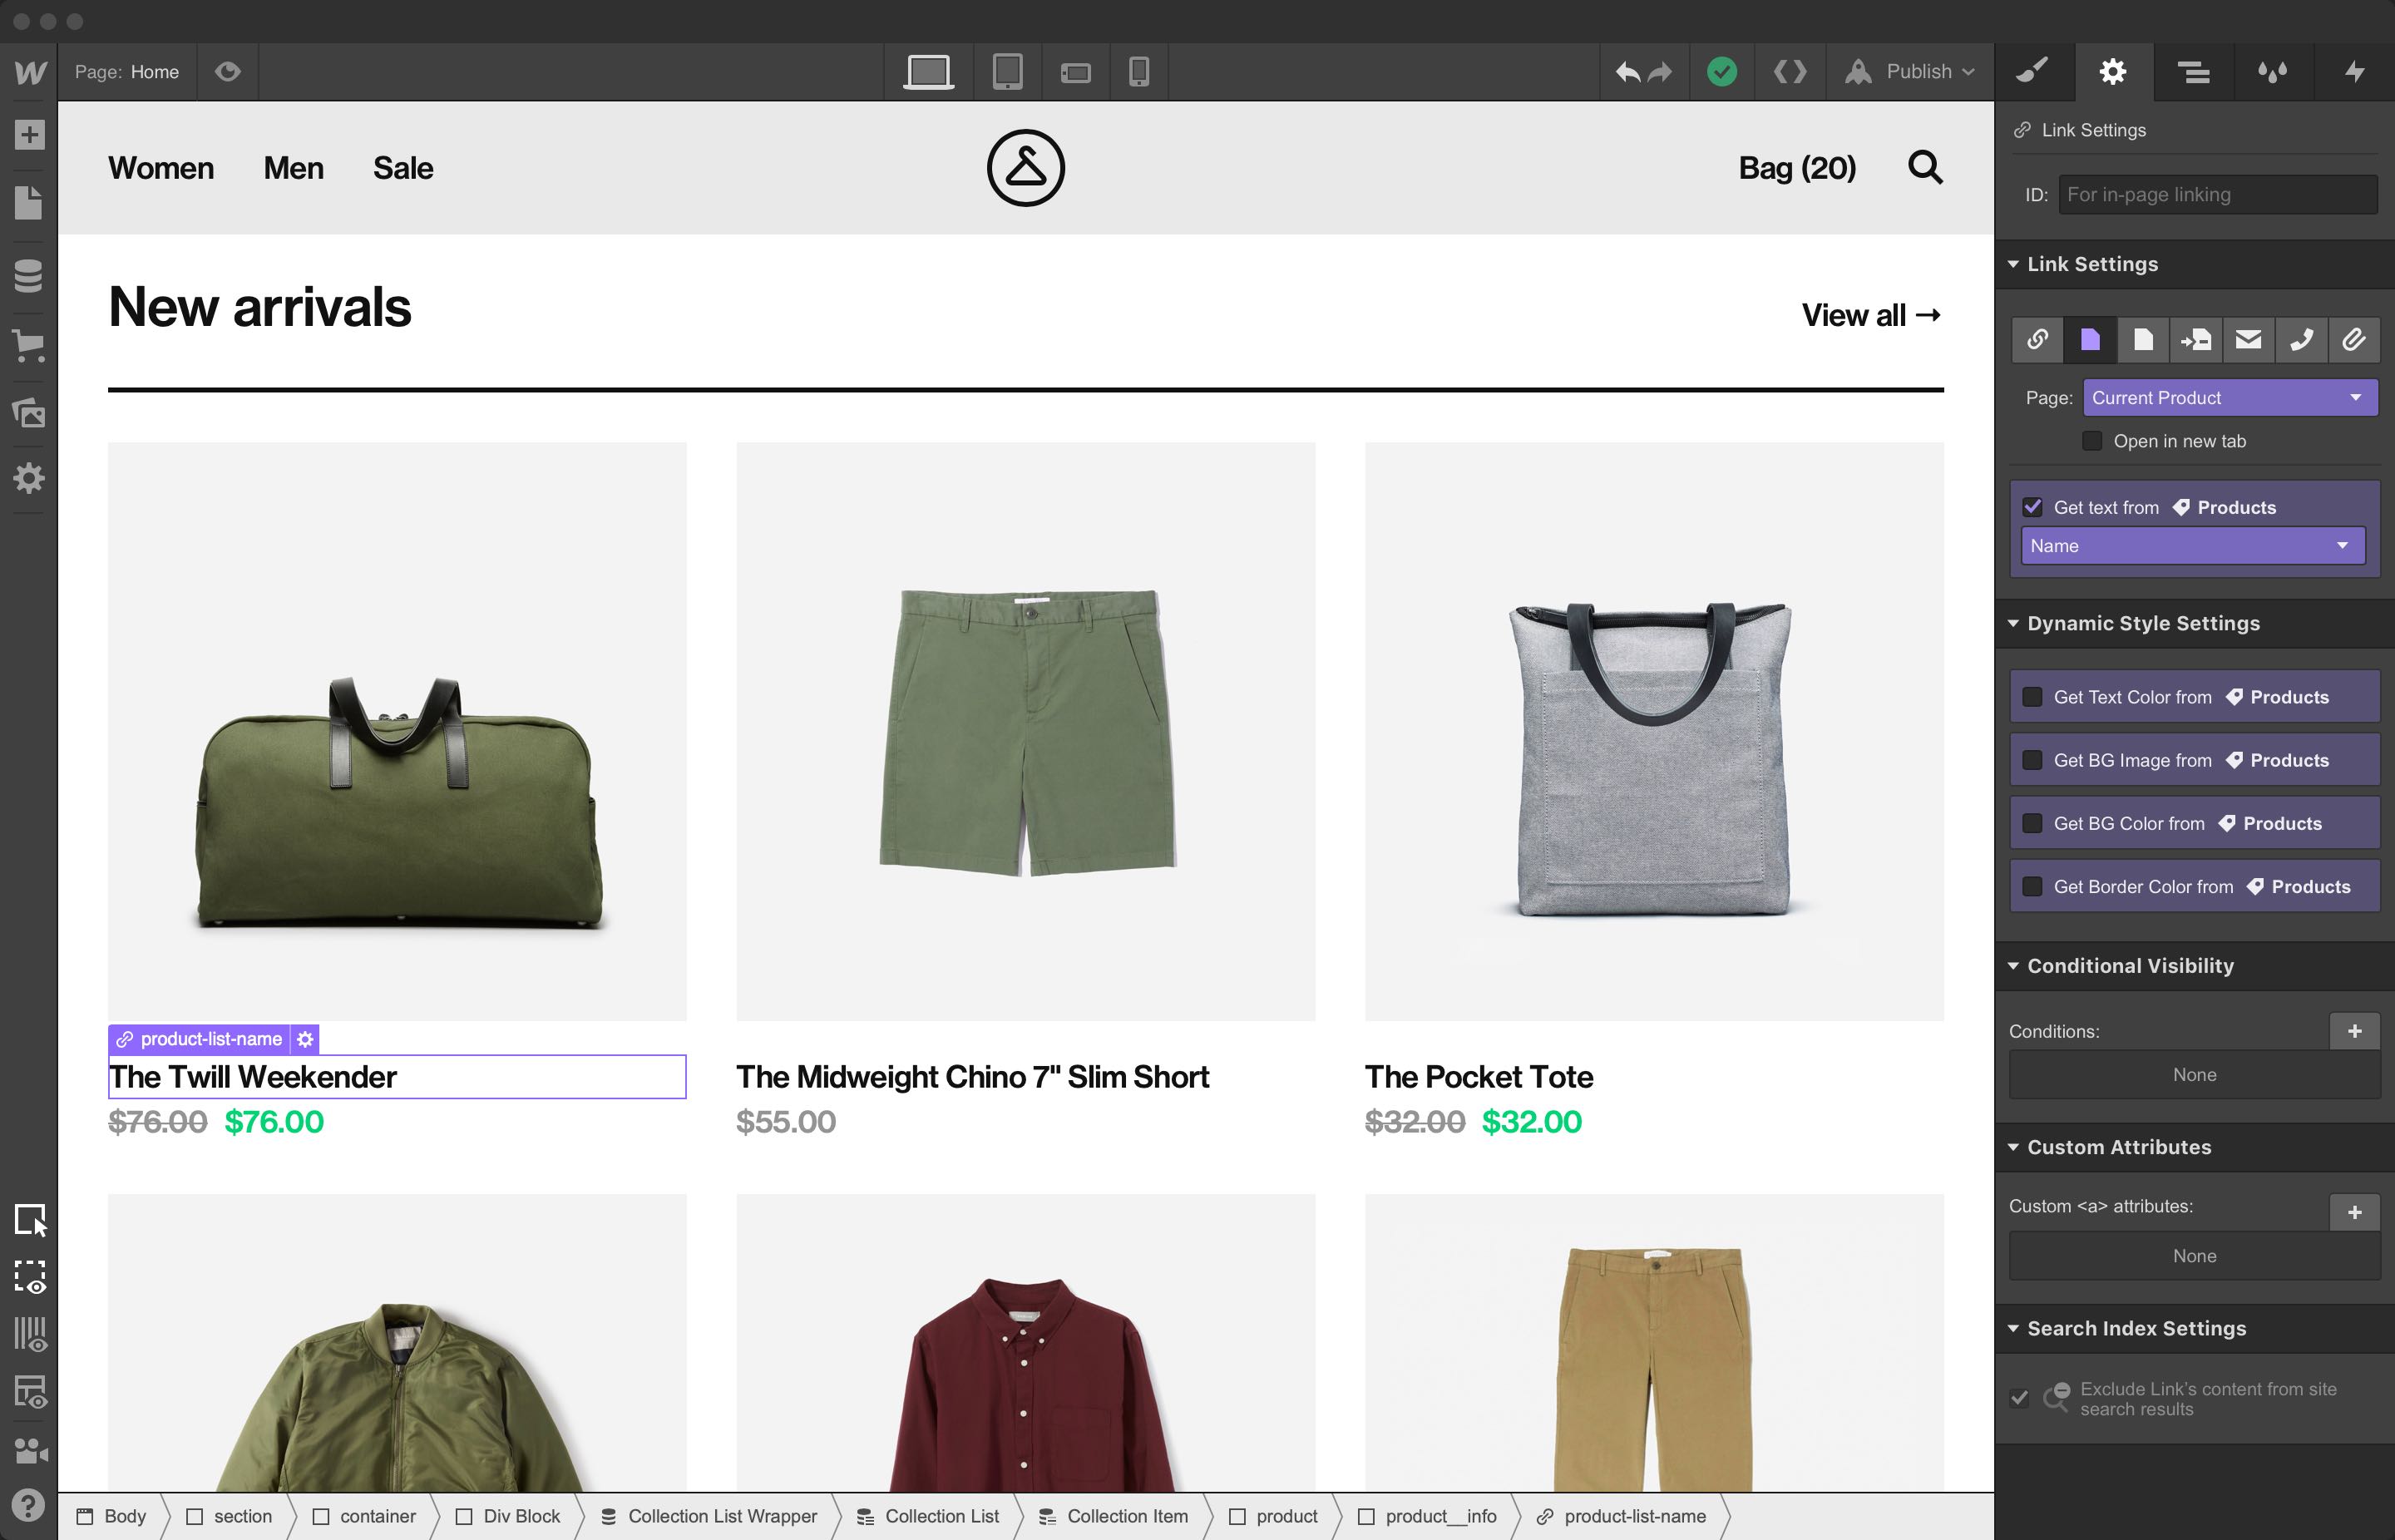This screenshot has height=1540, width=2395.
Task: Open the Current Product page dropdown
Action: [2230, 398]
